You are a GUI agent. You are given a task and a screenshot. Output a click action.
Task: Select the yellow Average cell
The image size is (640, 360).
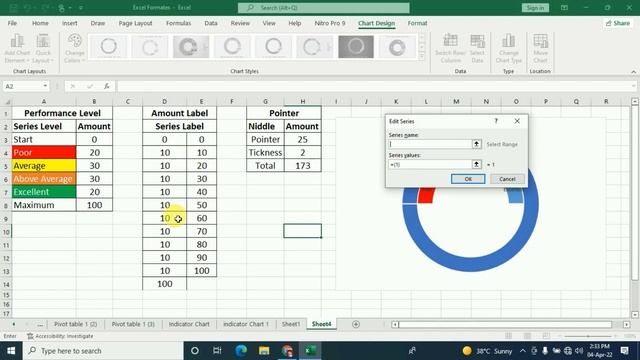[44, 166]
